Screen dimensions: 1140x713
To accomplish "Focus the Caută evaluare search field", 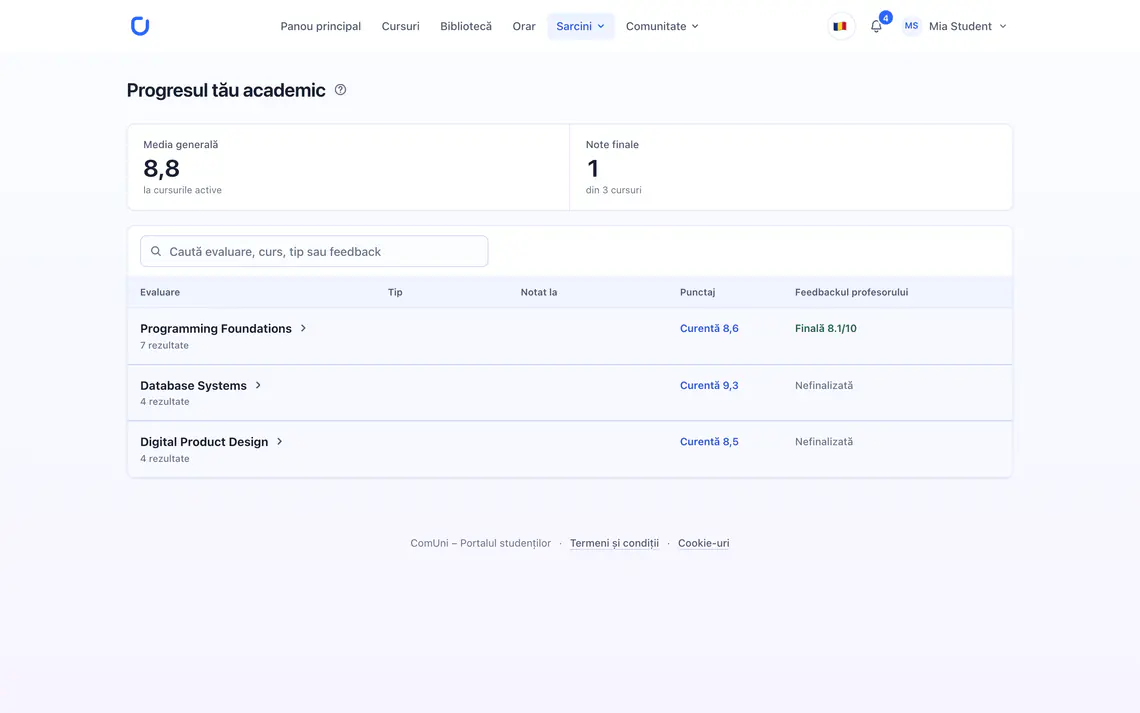I will click(x=314, y=251).
